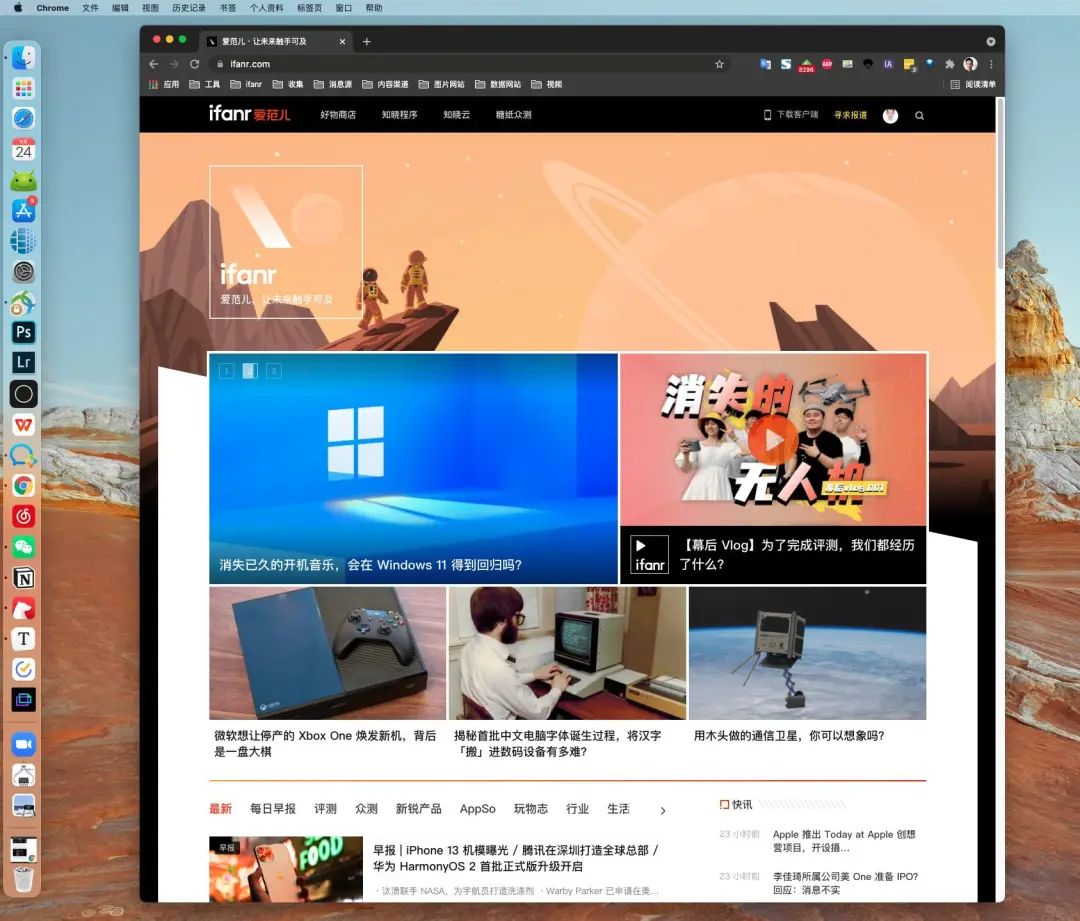Screen dimensions: 1080x921
Task: Click 好物商店 in ifanr navigation
Action: (x=338, y=115)
